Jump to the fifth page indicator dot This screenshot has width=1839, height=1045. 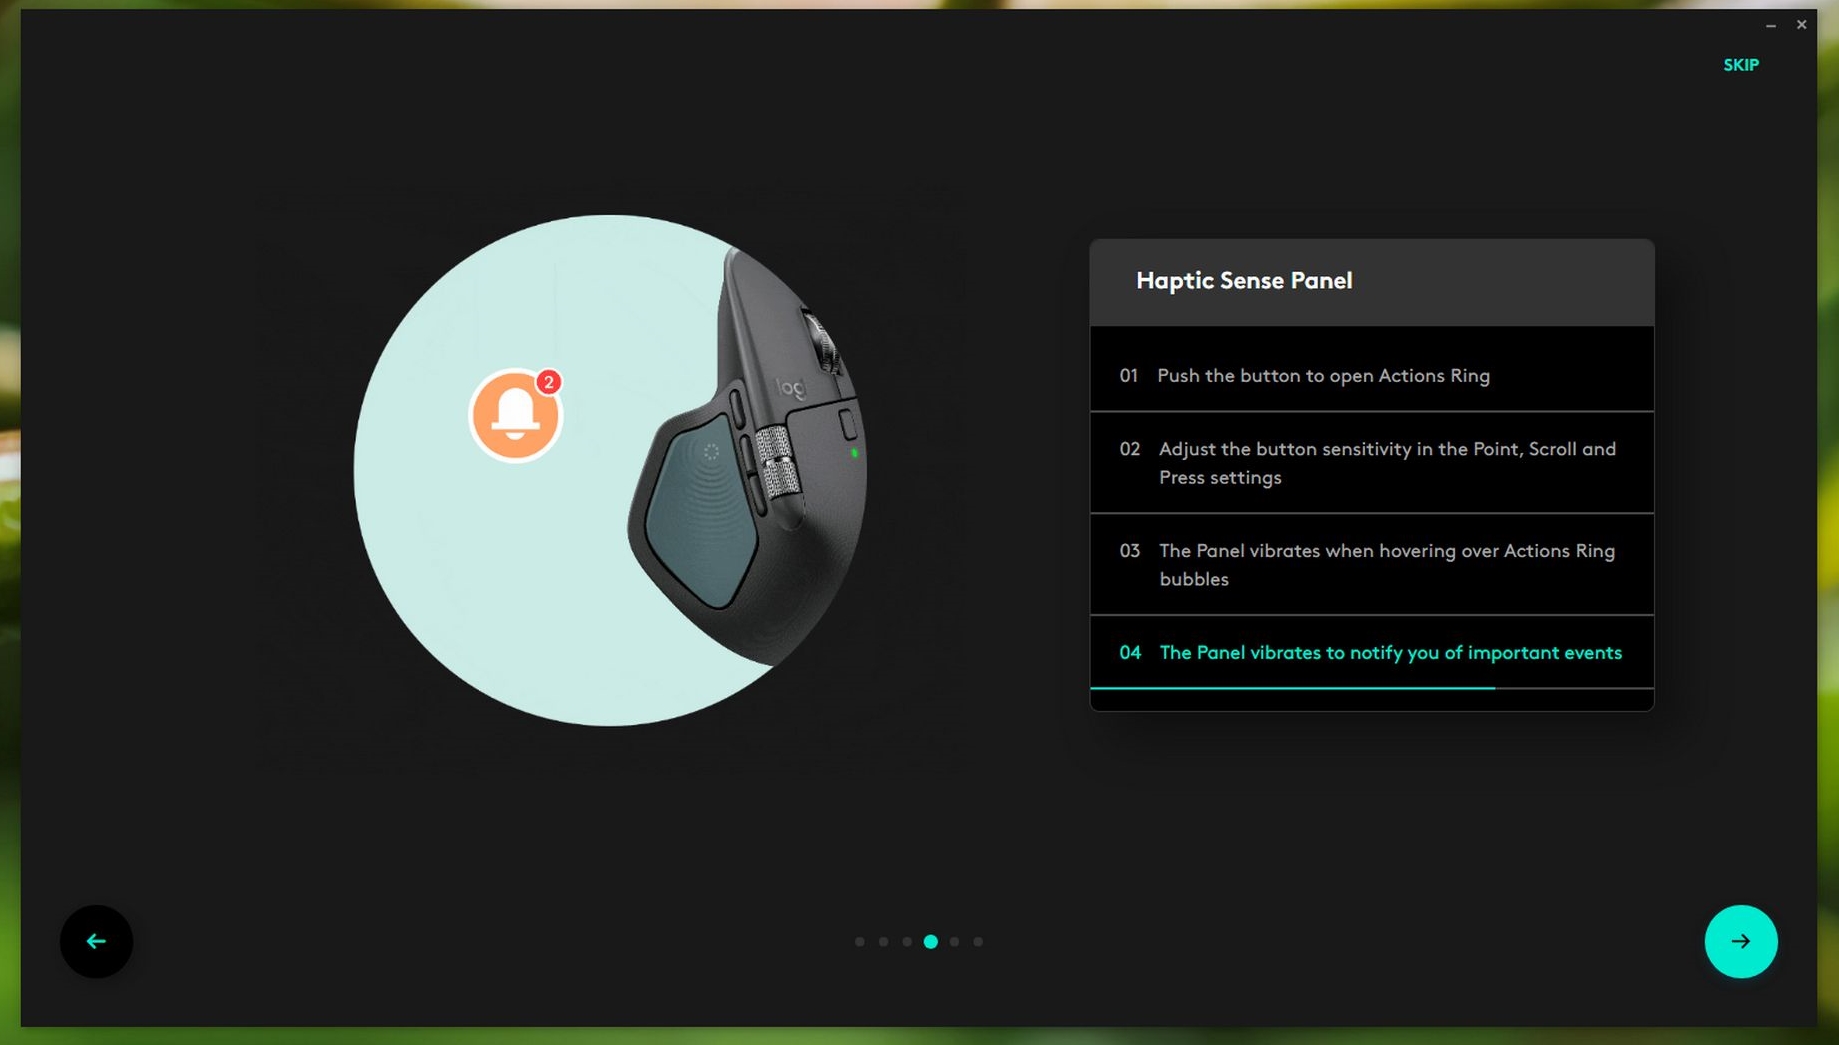[x=955, y=941]
